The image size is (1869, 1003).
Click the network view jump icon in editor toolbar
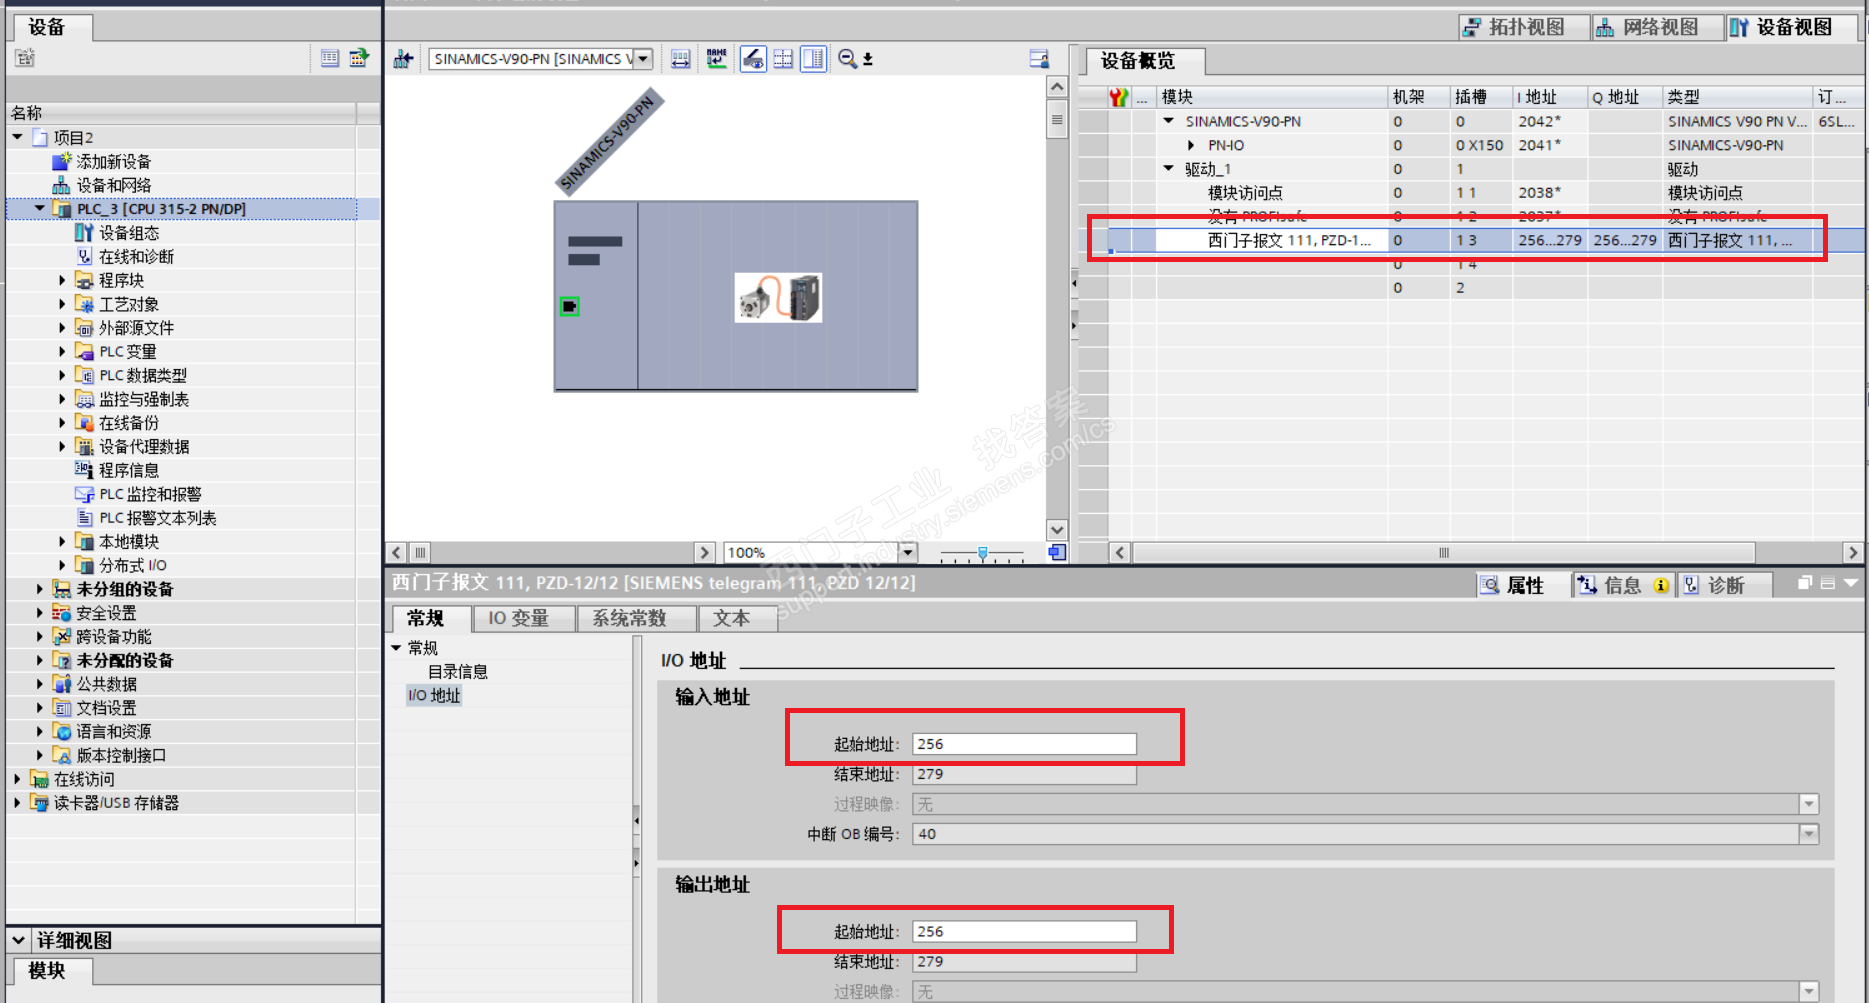[403, 59]
